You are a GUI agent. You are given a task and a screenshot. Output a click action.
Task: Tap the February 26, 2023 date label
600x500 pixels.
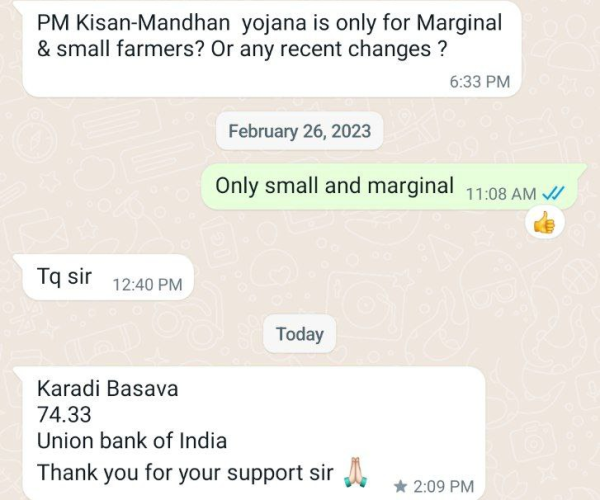click(x=300, y=131)
